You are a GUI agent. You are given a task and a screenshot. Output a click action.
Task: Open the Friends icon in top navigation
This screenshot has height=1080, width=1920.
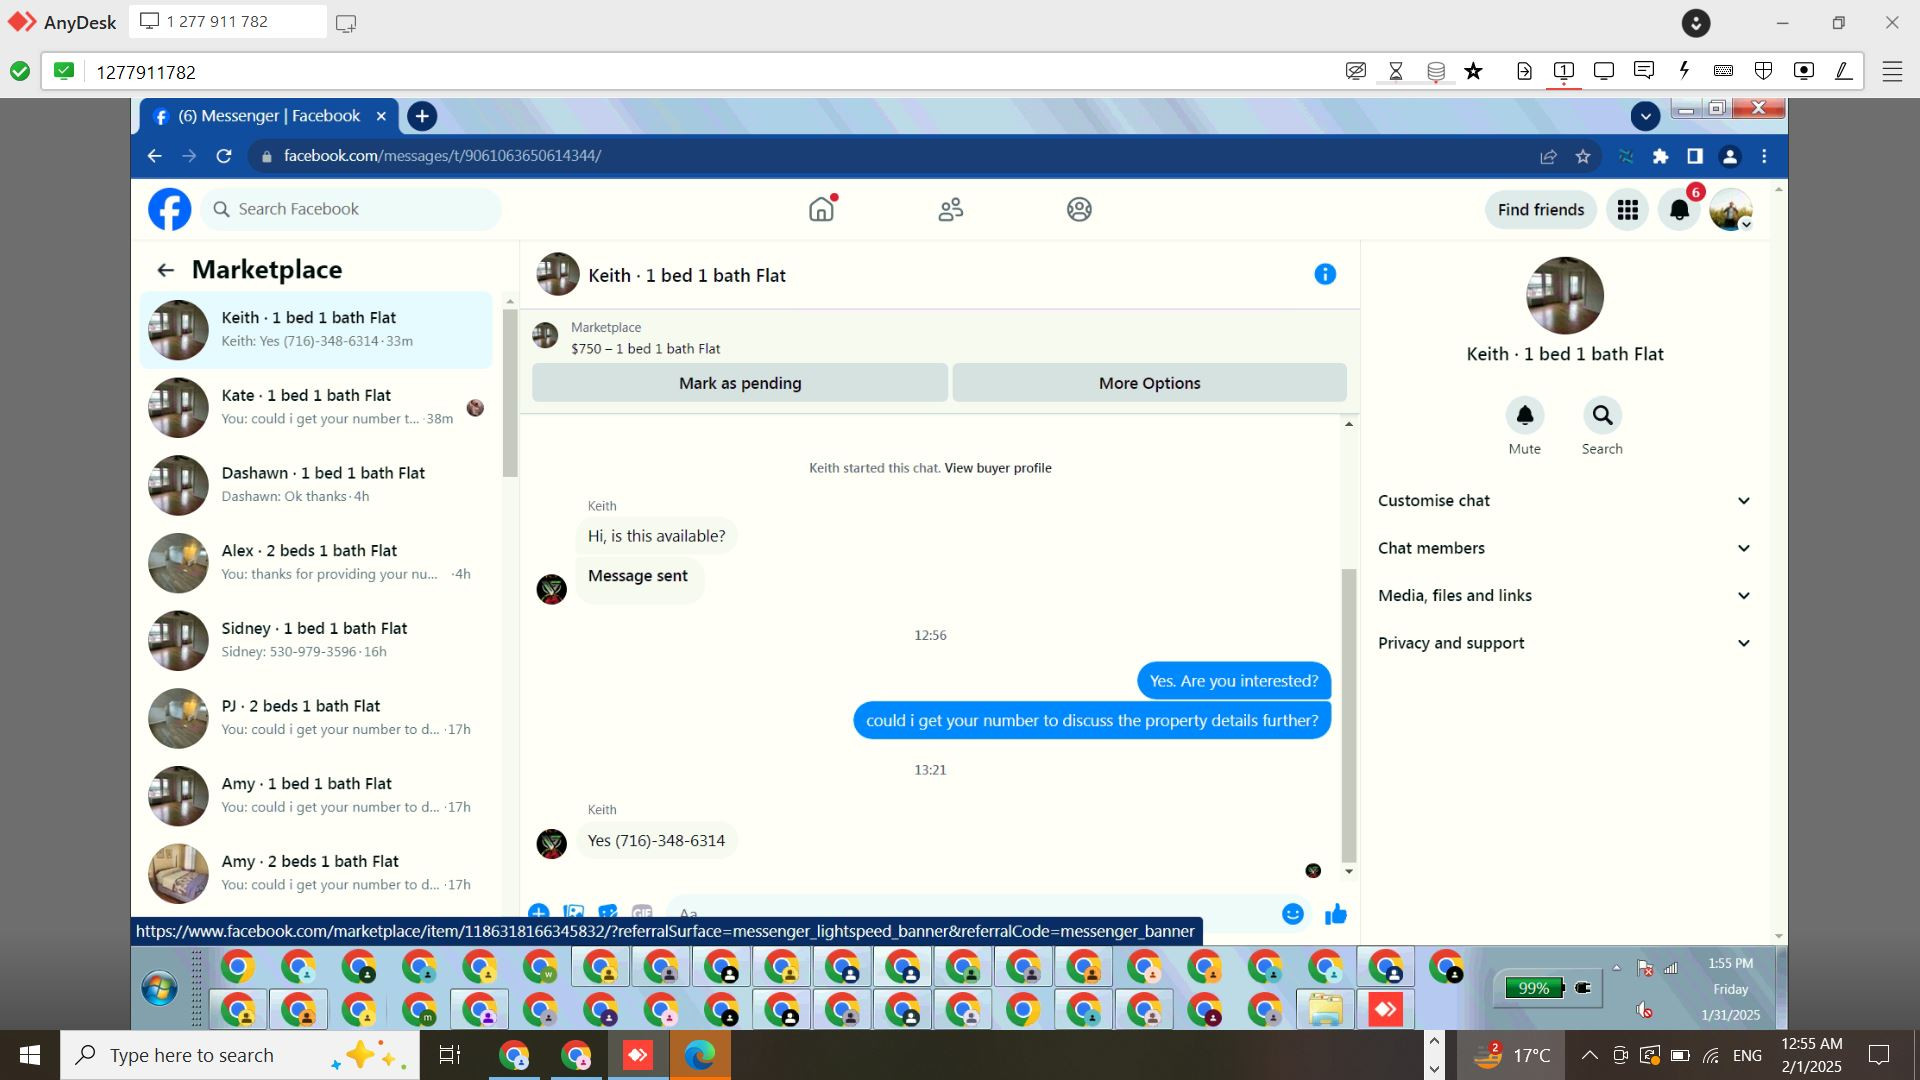(950, 209)
